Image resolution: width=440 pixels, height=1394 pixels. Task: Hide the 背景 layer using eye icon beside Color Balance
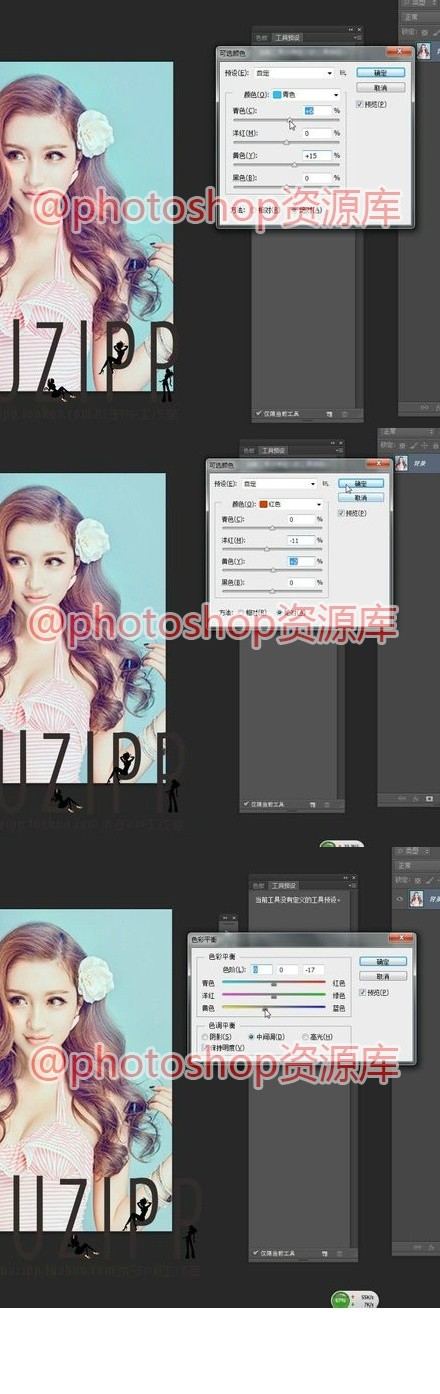pos(400,898)
